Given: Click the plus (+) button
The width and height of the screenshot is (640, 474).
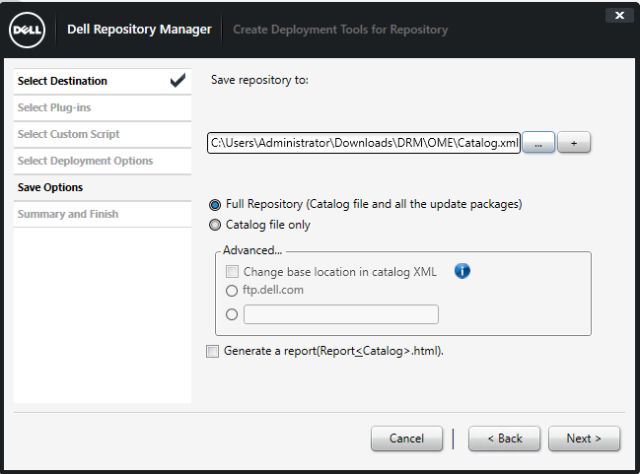Looking at the screenshot, I should [574, 143].
